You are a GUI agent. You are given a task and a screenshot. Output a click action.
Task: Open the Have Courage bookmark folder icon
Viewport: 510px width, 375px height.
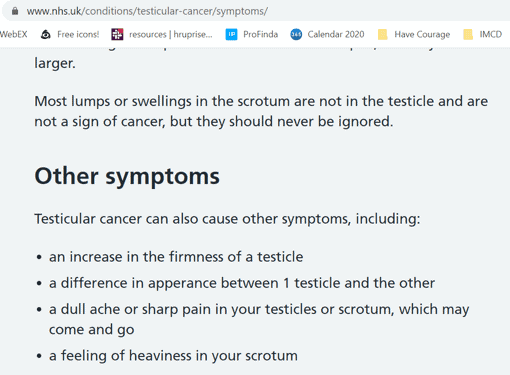tap(383, 34)
